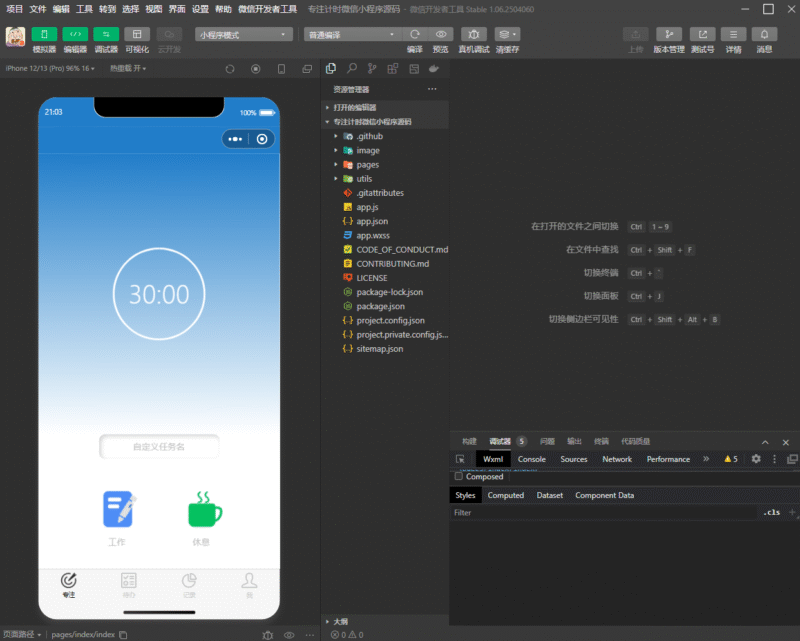Open app.json in the file explorer

click(x=372, y=221)
